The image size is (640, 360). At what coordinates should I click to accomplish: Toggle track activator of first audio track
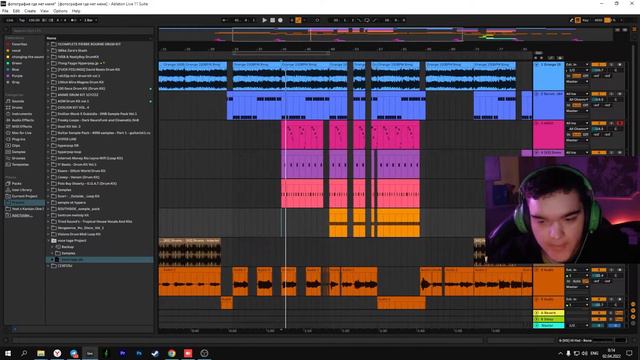coord(599,64)
